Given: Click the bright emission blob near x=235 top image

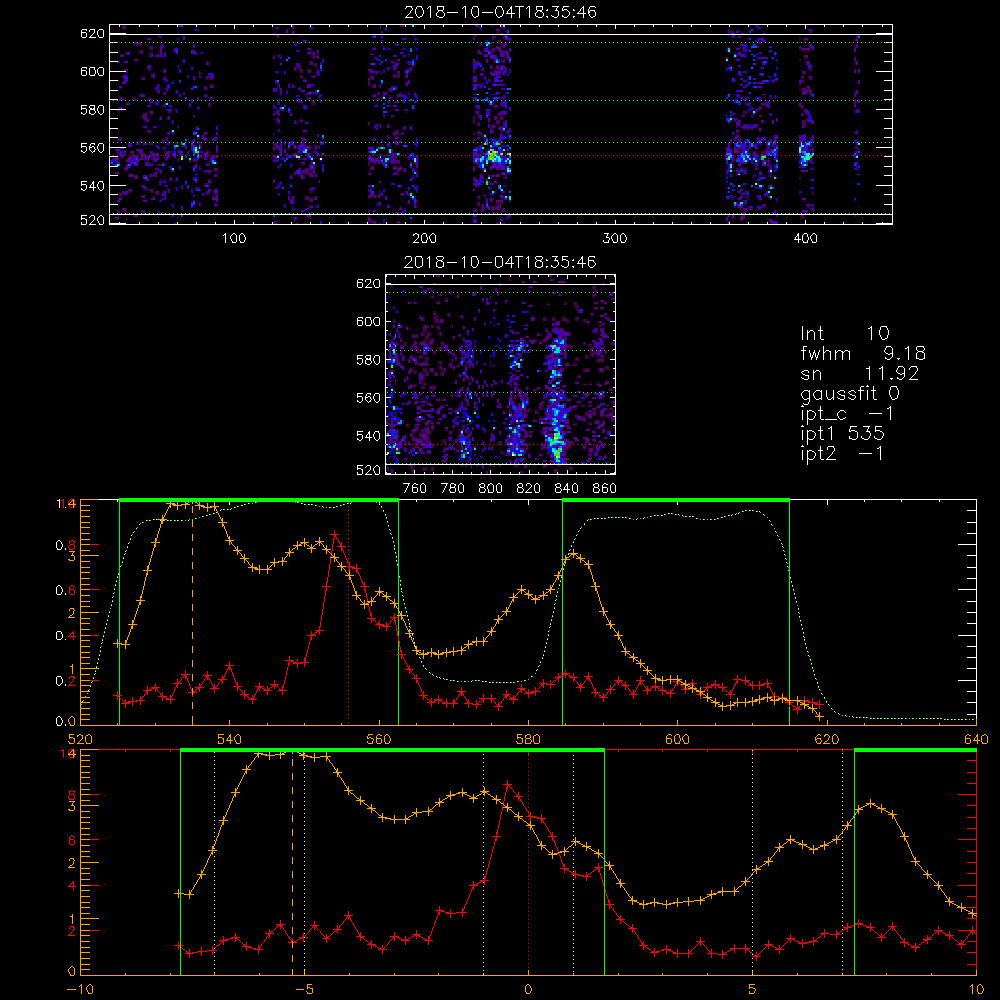Looking at the screenshot, I should tap(492, 155).
